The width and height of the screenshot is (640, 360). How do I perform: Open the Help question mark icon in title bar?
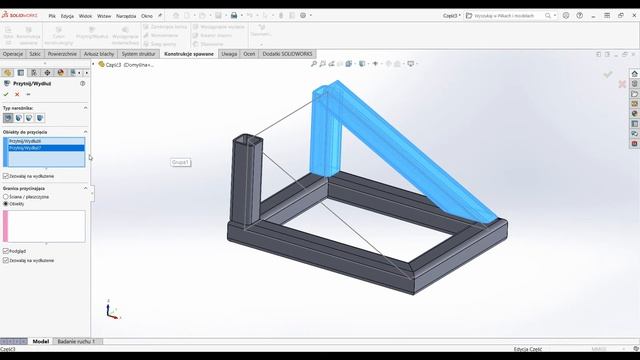click(580, 16)
